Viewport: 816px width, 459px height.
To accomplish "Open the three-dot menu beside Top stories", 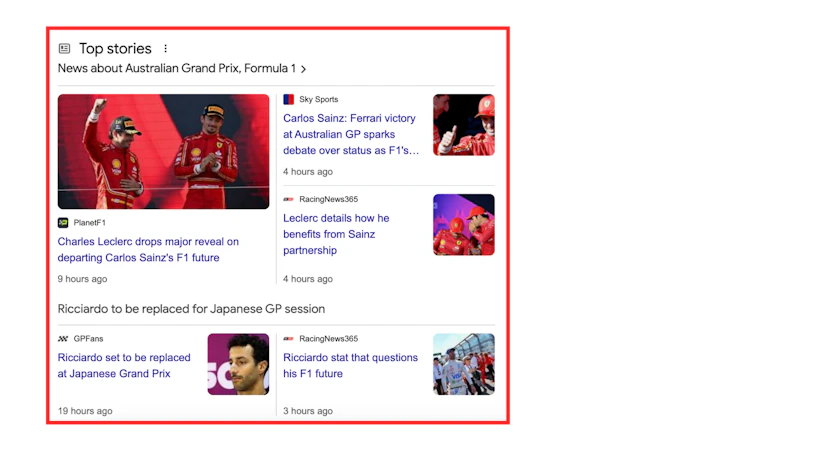I will (x=165, y=48).
